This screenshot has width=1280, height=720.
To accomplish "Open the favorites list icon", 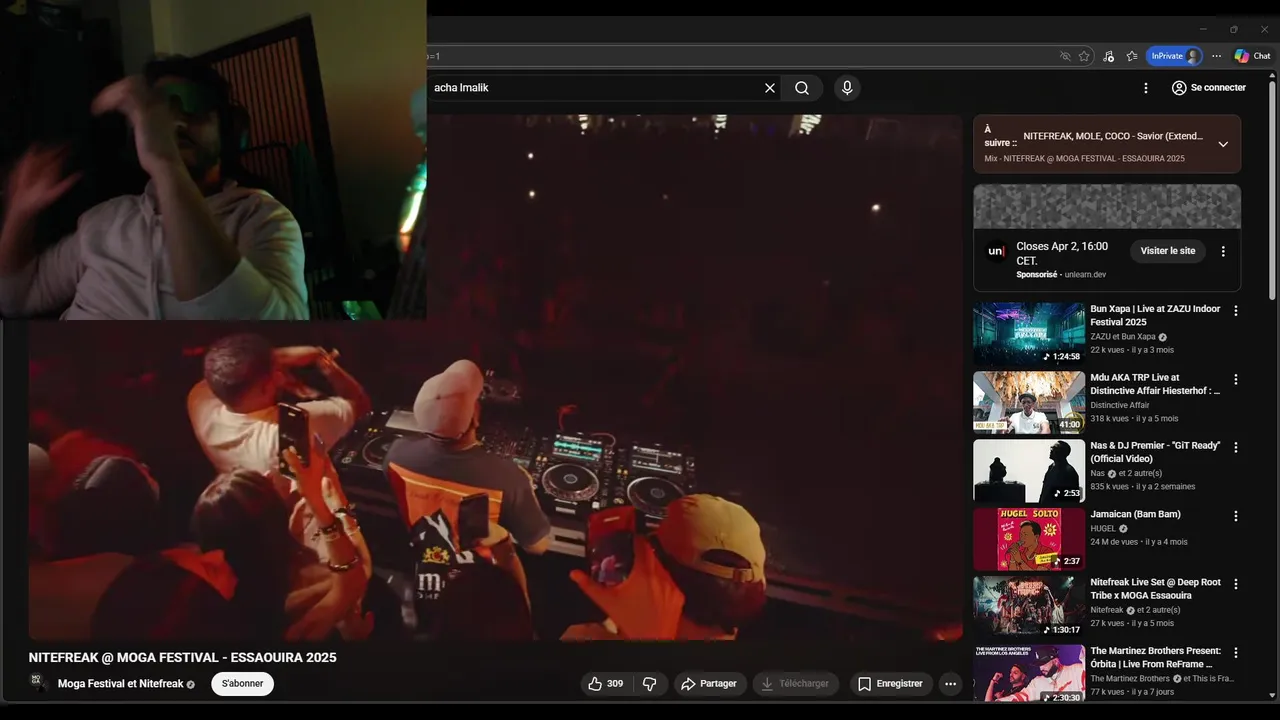I will tap(1132, 56).
